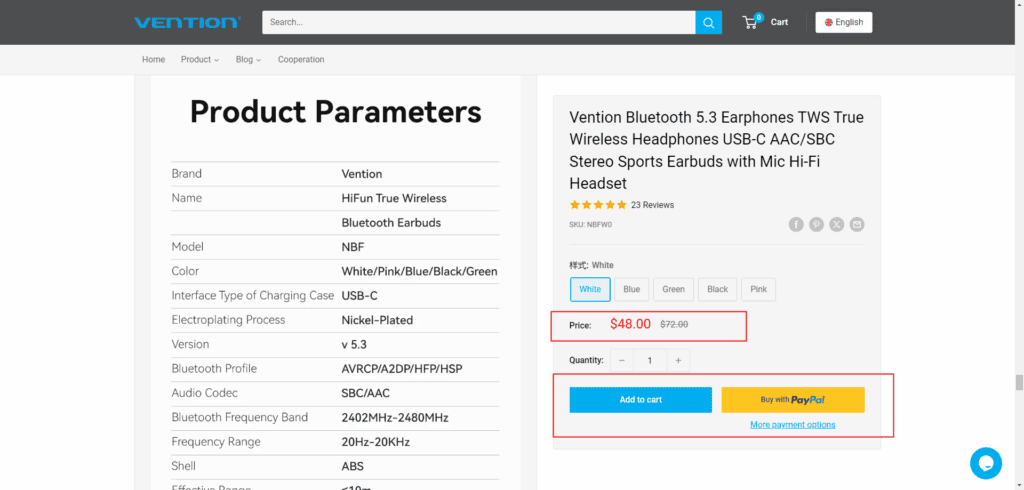The image size is (1024, 490).
Task: Buy with PayPal button
Action: click(793, 400)
